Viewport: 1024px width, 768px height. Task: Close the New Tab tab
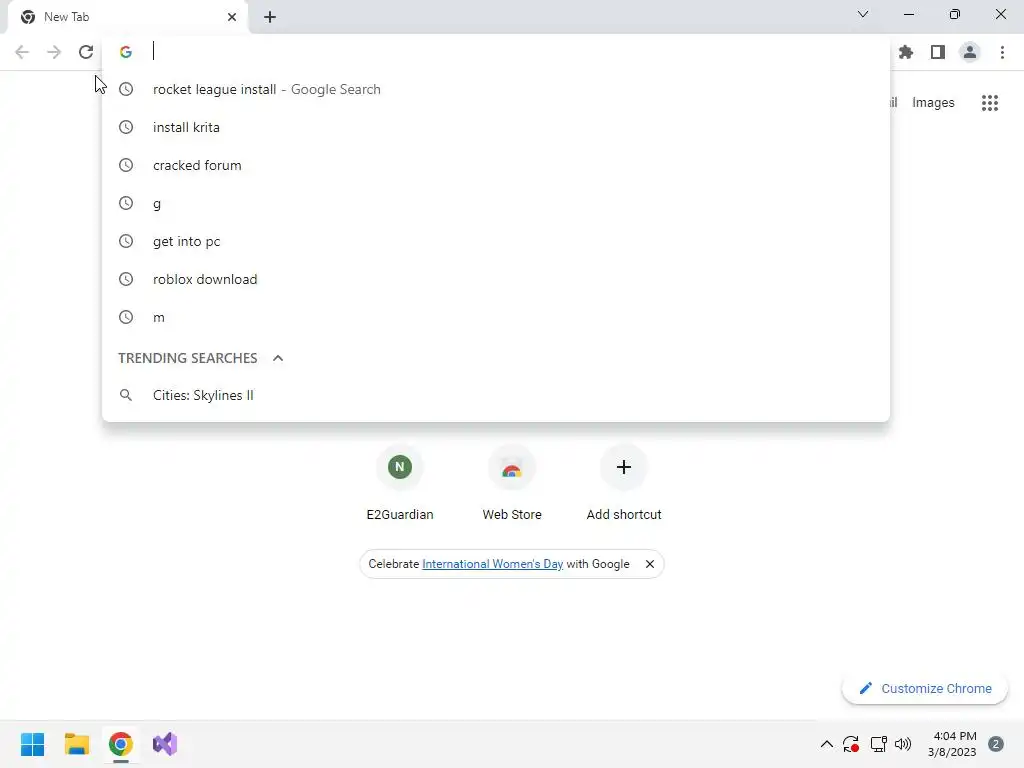[x=232, y=17]
